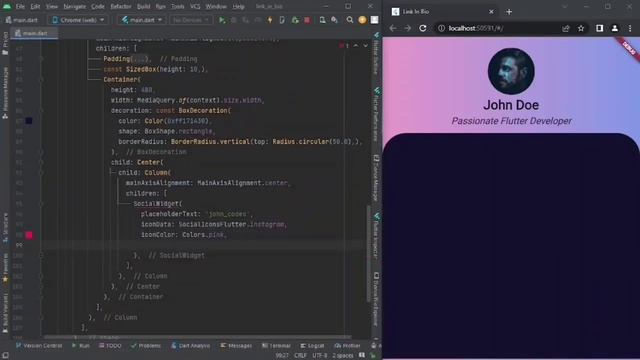Viewport: 640px width, 360px height.
Task: Open Chrome (web) device selector dropdown
Action: click(x=78, y=20)
